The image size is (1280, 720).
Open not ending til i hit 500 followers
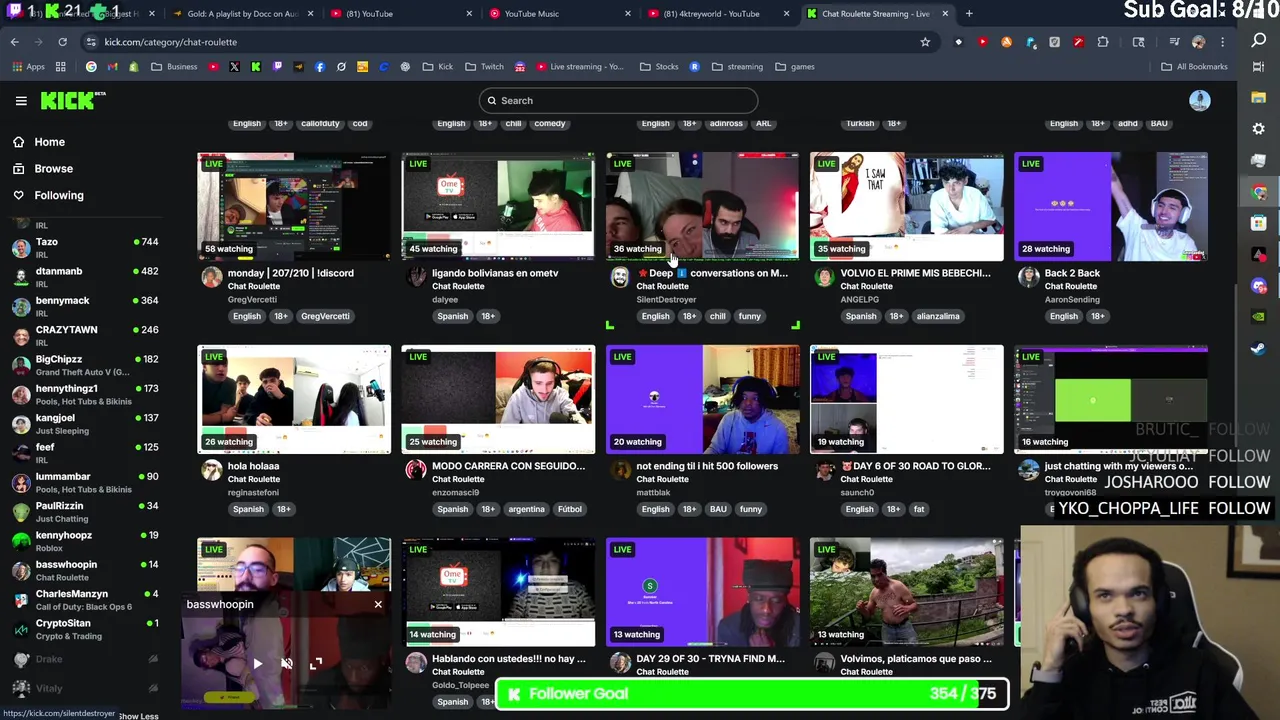tap(707, 466)
